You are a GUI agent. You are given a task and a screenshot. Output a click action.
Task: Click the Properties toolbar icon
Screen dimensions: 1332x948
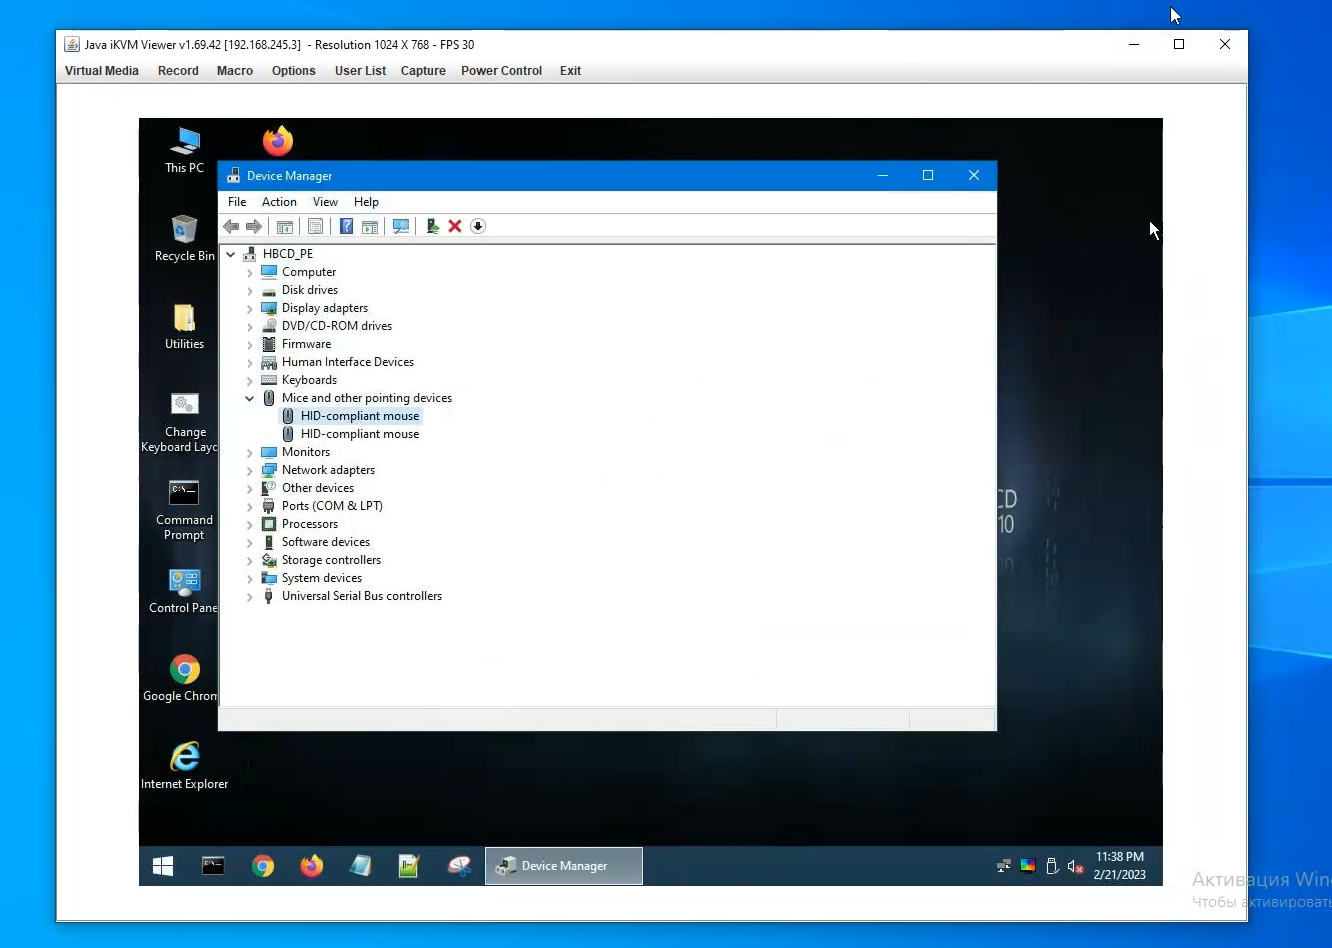315,227
